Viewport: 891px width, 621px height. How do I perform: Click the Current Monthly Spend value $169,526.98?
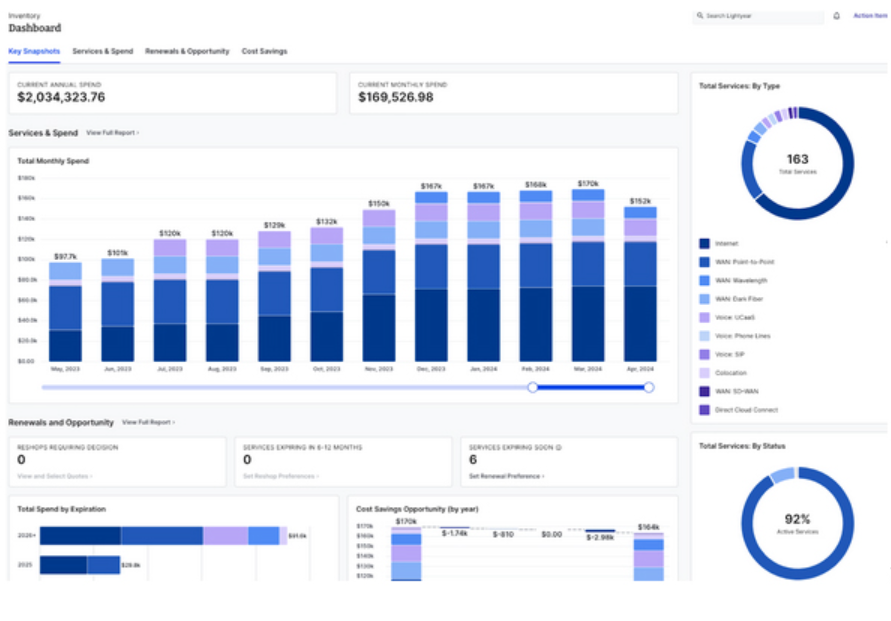(x=395, y=97)
